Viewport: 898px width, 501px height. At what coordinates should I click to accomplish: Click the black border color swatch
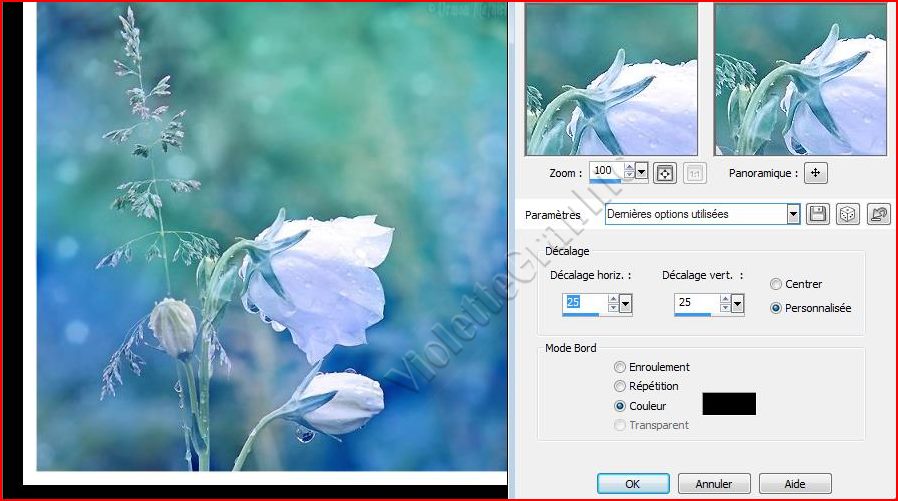729,404
